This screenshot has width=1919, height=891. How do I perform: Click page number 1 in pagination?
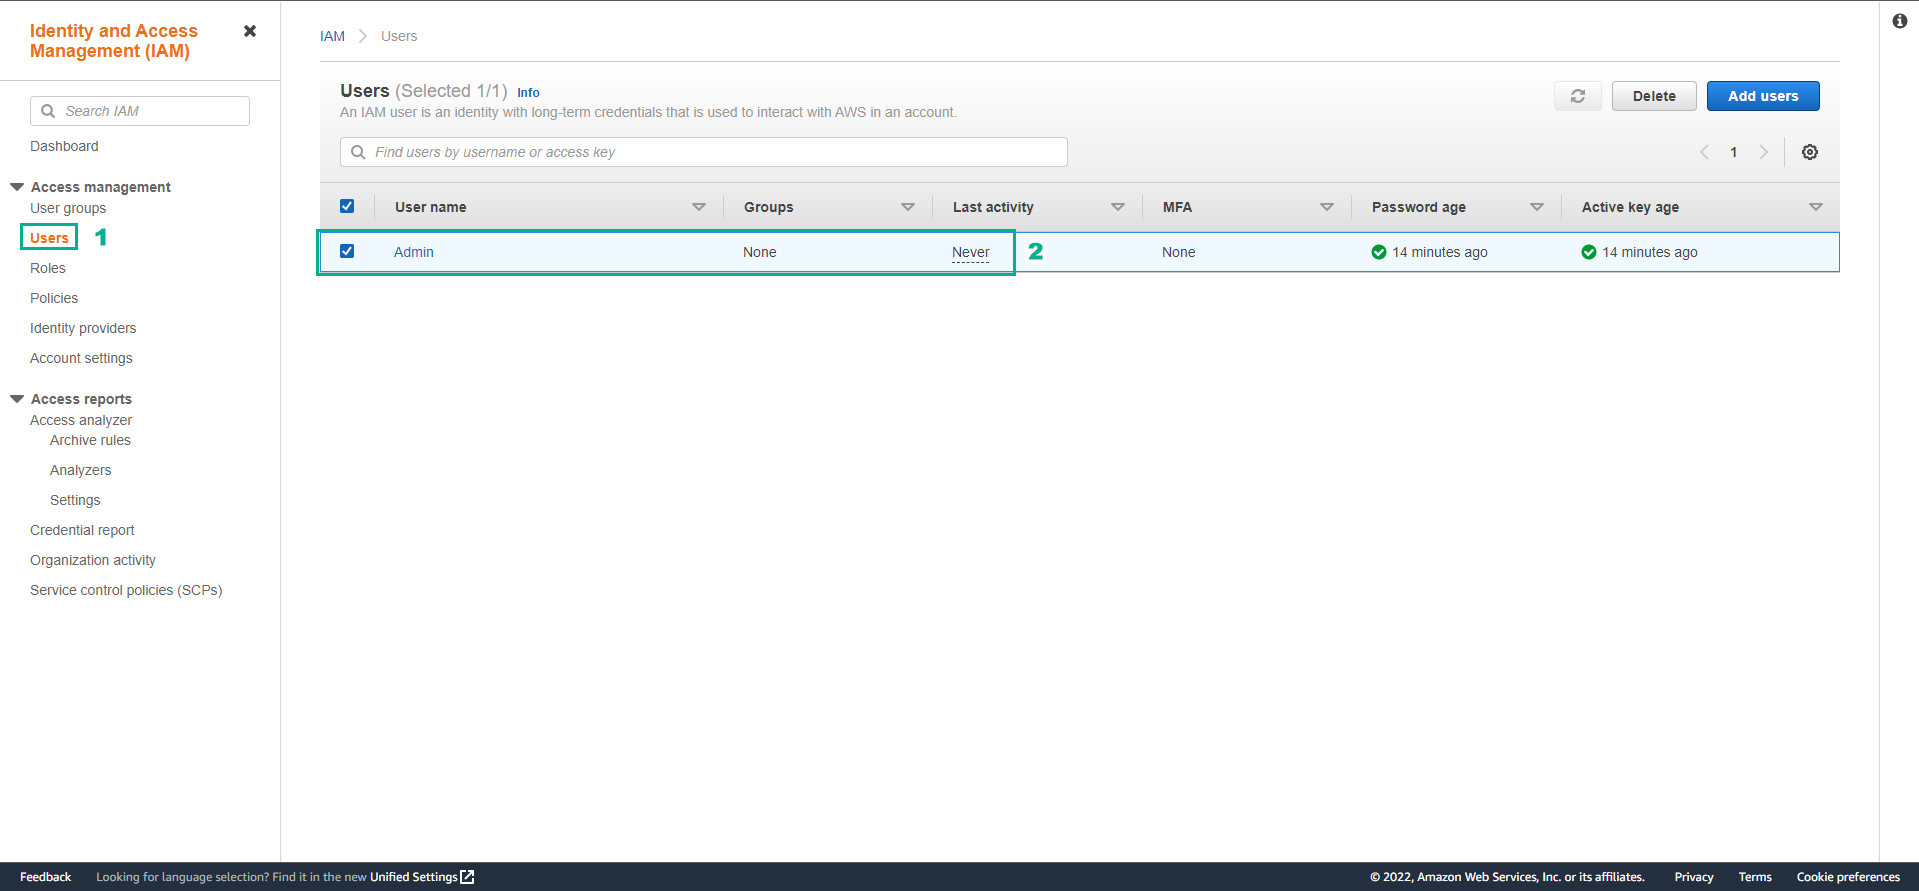click(1734, 152)
